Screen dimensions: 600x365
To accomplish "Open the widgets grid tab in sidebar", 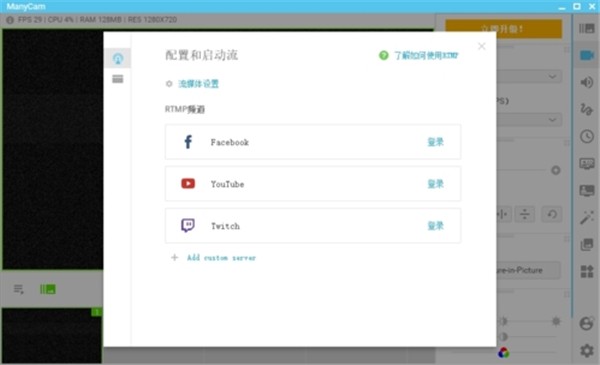I will point(587,271).
